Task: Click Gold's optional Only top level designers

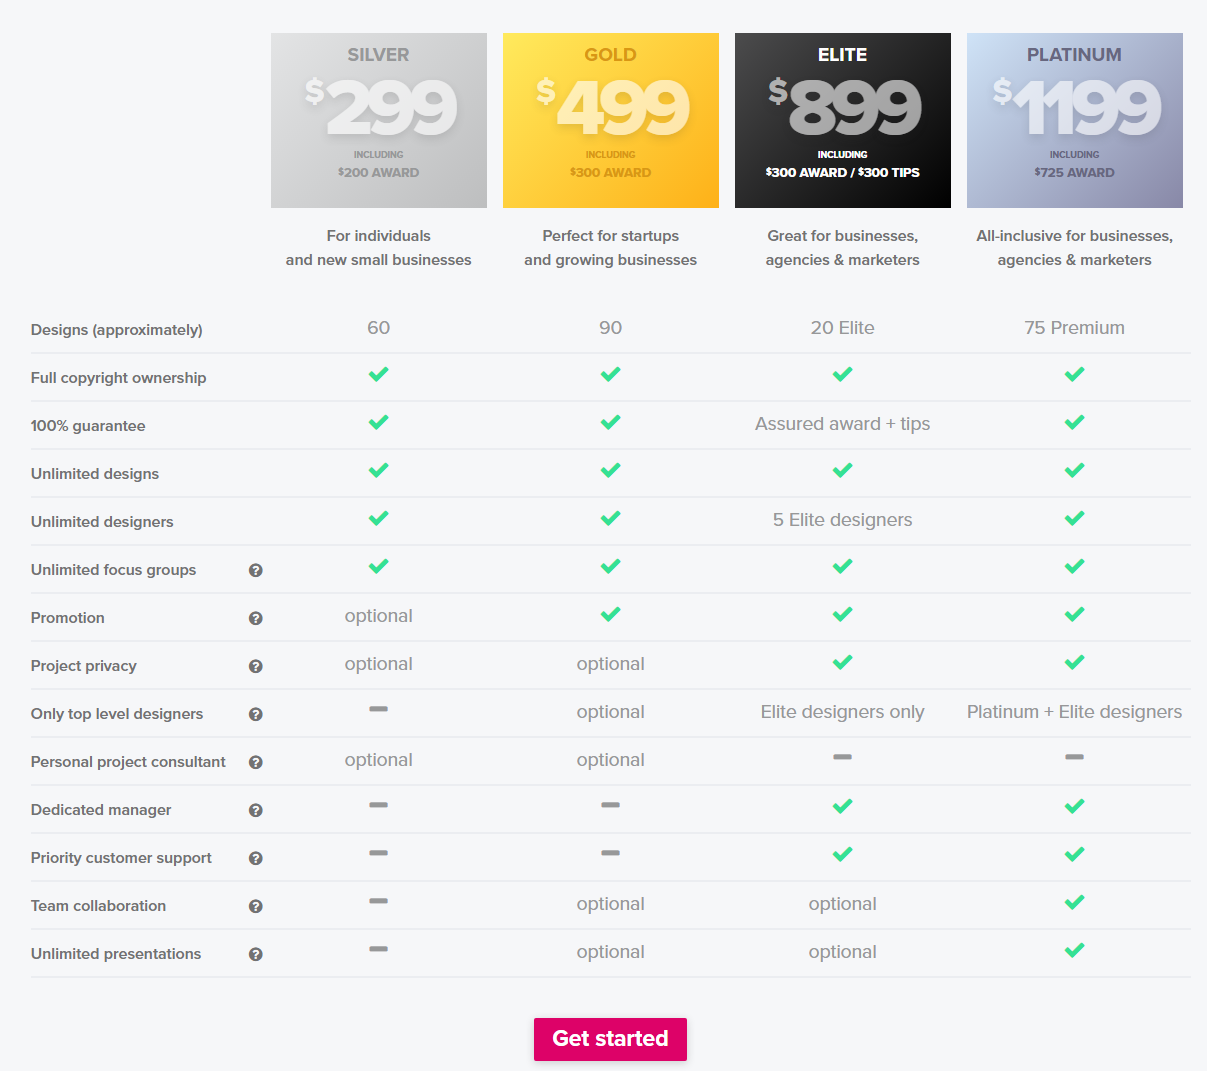Action: [611, 712]
